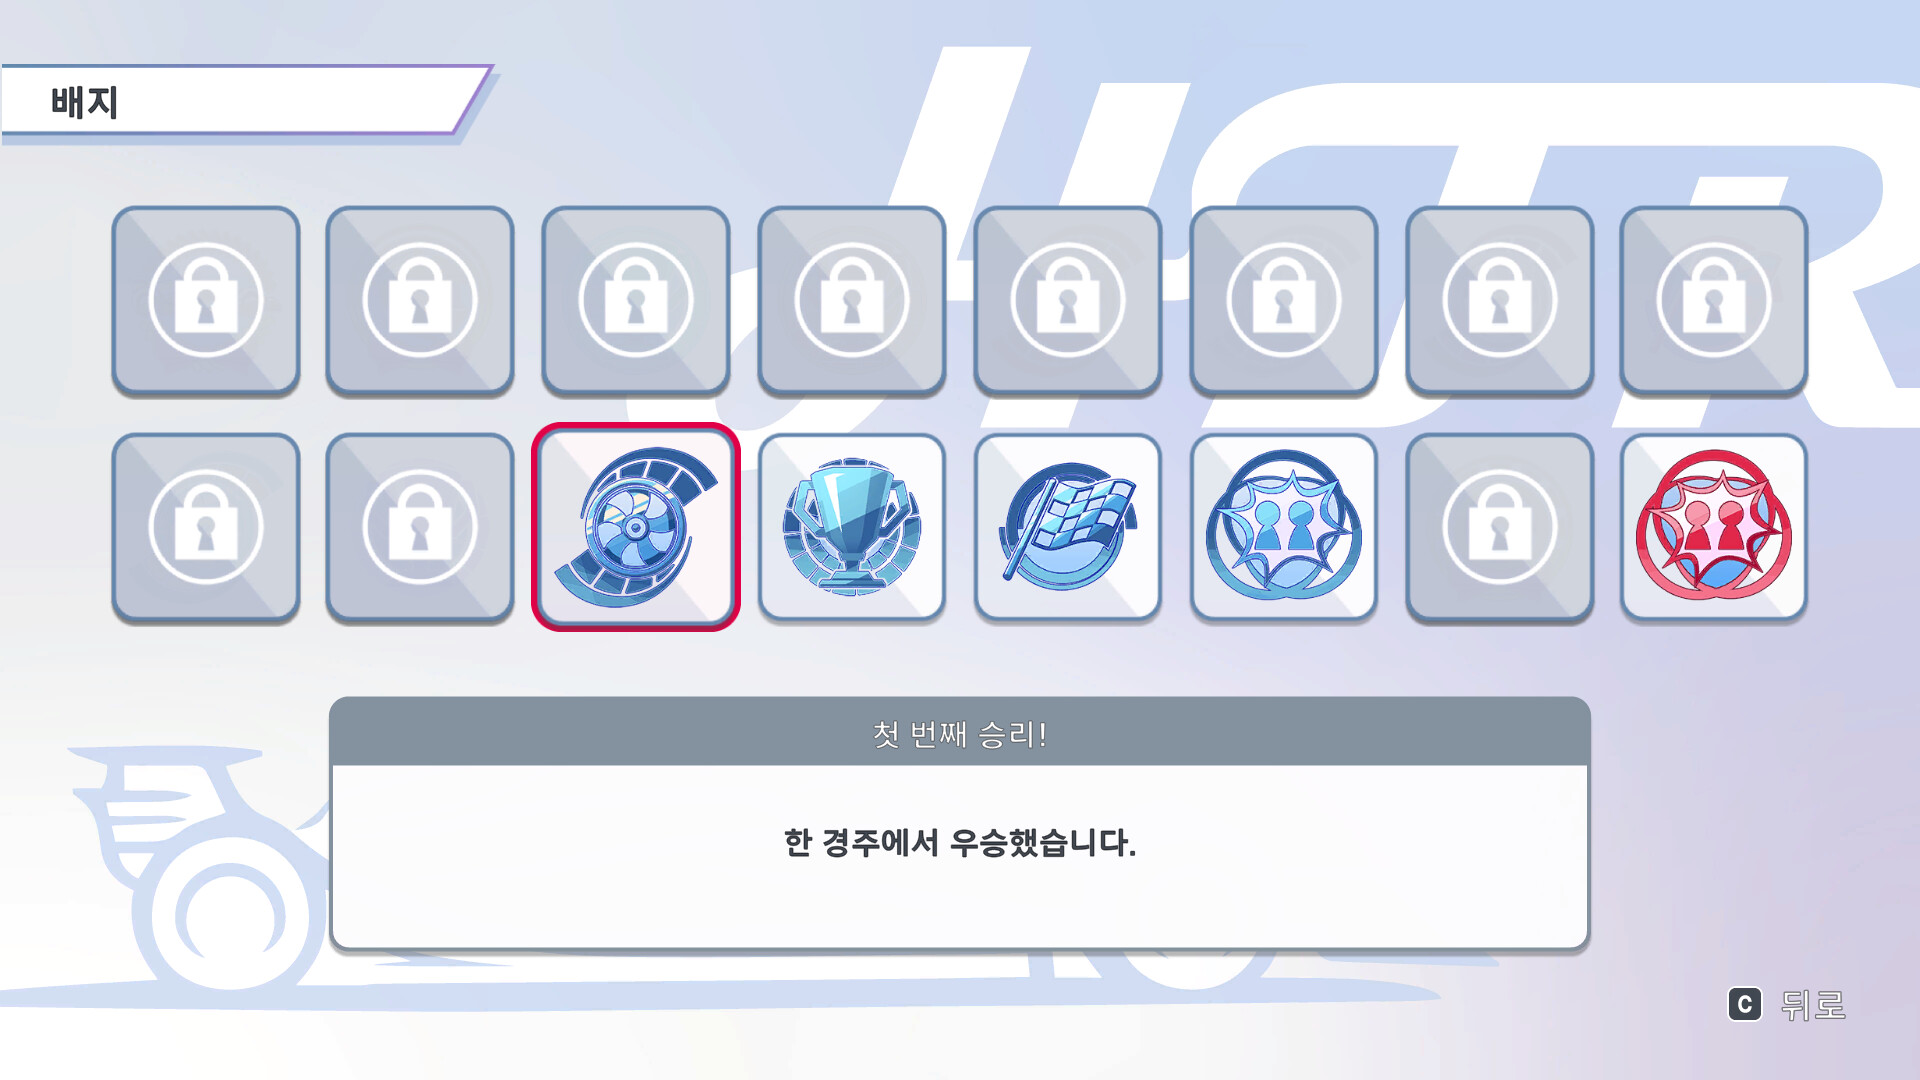Image resolution: width=1920 pixels, height=1080 pixels.
Task: Click the 한 경주에서 우승했습니다 description text
Action: (x=960, y=843)
